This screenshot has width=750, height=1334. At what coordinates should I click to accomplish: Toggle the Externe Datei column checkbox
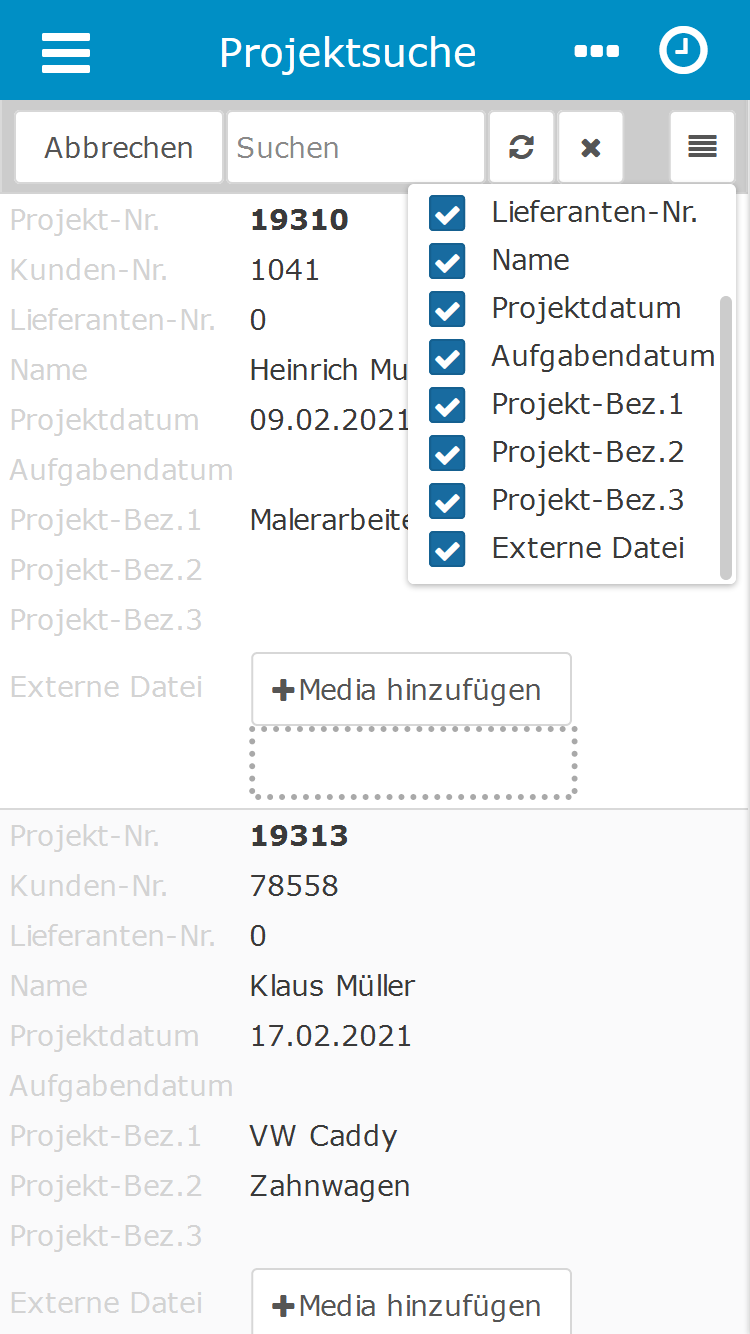[x=447, y=549]
